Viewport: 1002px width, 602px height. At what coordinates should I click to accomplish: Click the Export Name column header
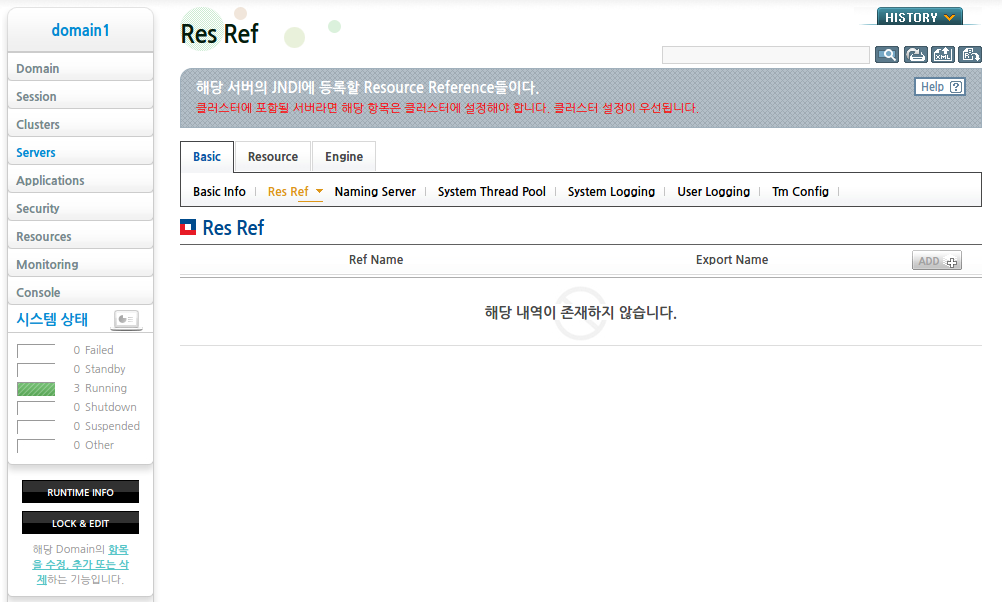[x=732, y=260]
